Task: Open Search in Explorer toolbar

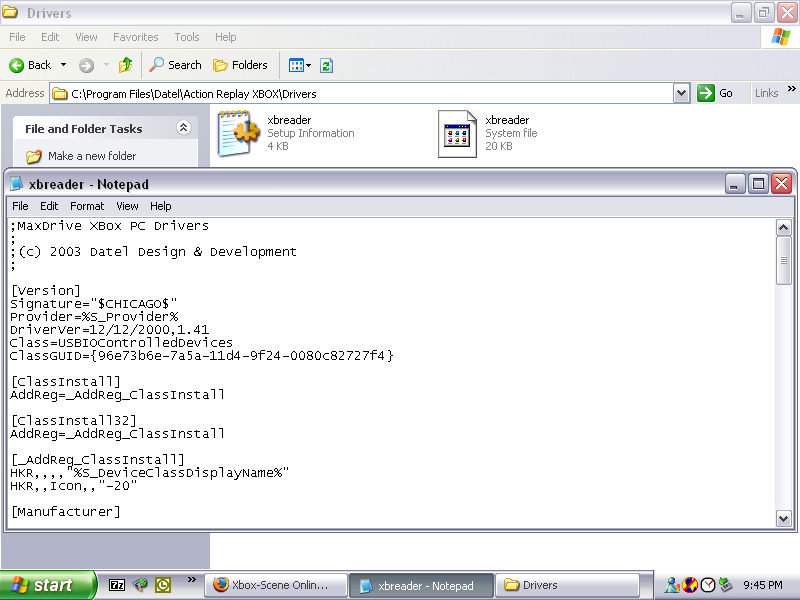Action: pos(175,65)
